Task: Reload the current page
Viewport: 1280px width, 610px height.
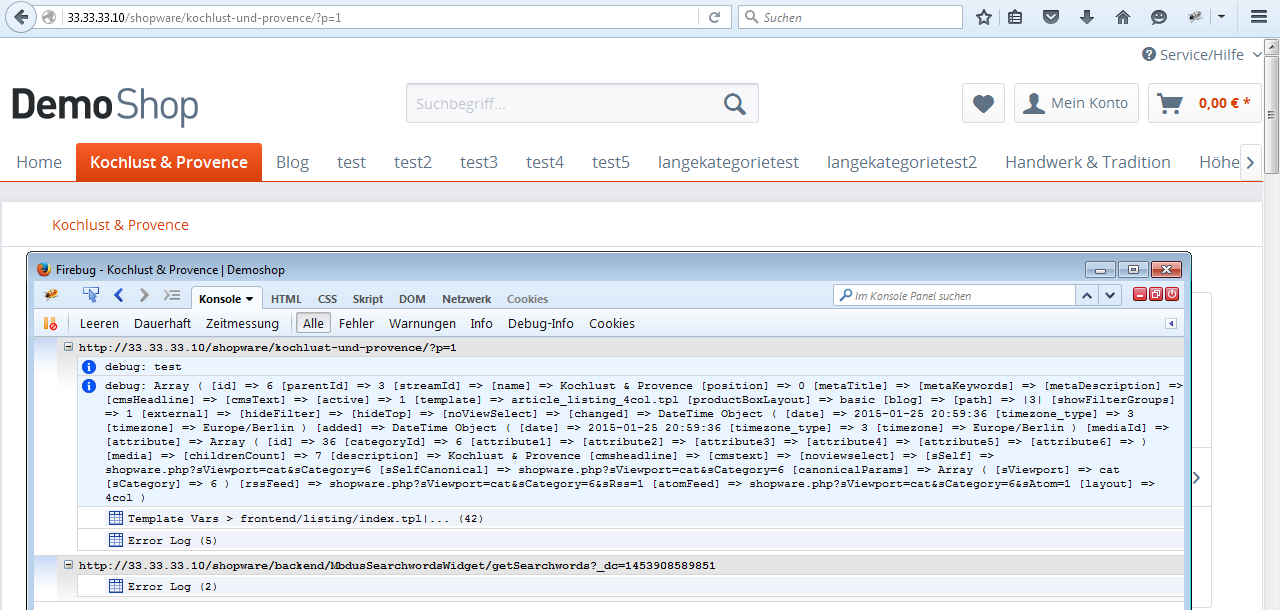Action: [x=714, y=17]
